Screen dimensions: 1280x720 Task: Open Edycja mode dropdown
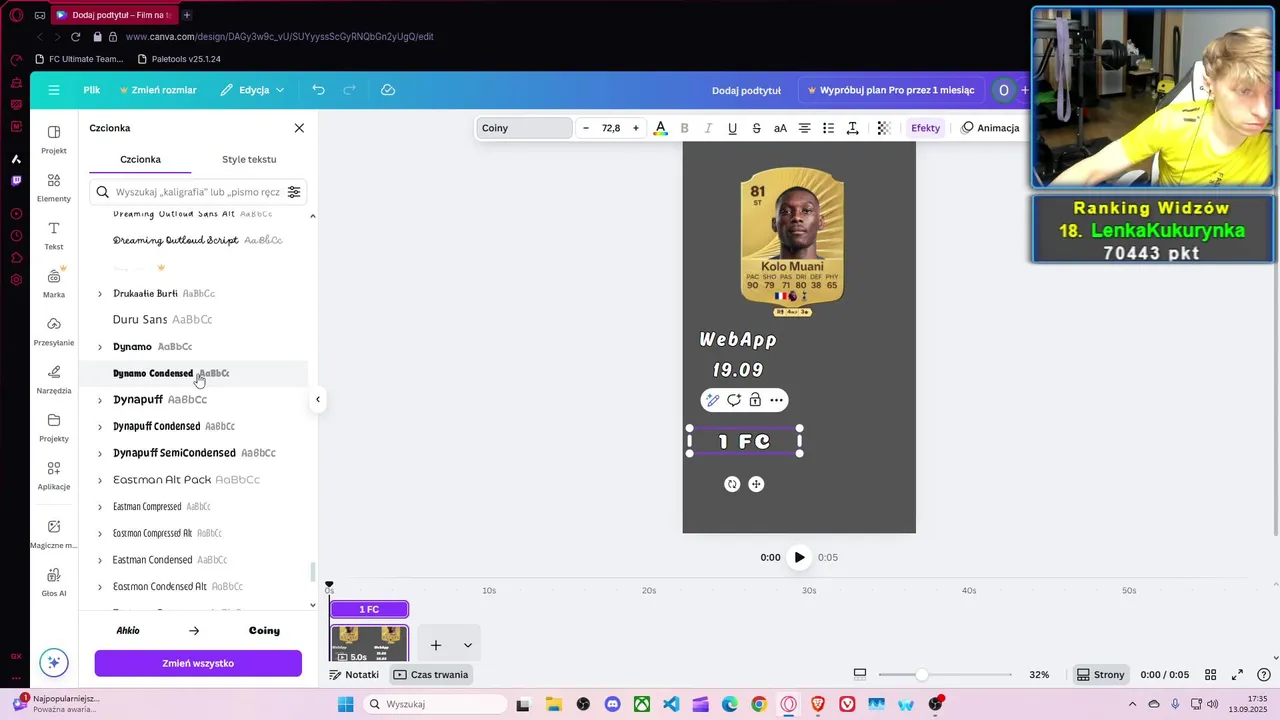click(x=253, y=90)
